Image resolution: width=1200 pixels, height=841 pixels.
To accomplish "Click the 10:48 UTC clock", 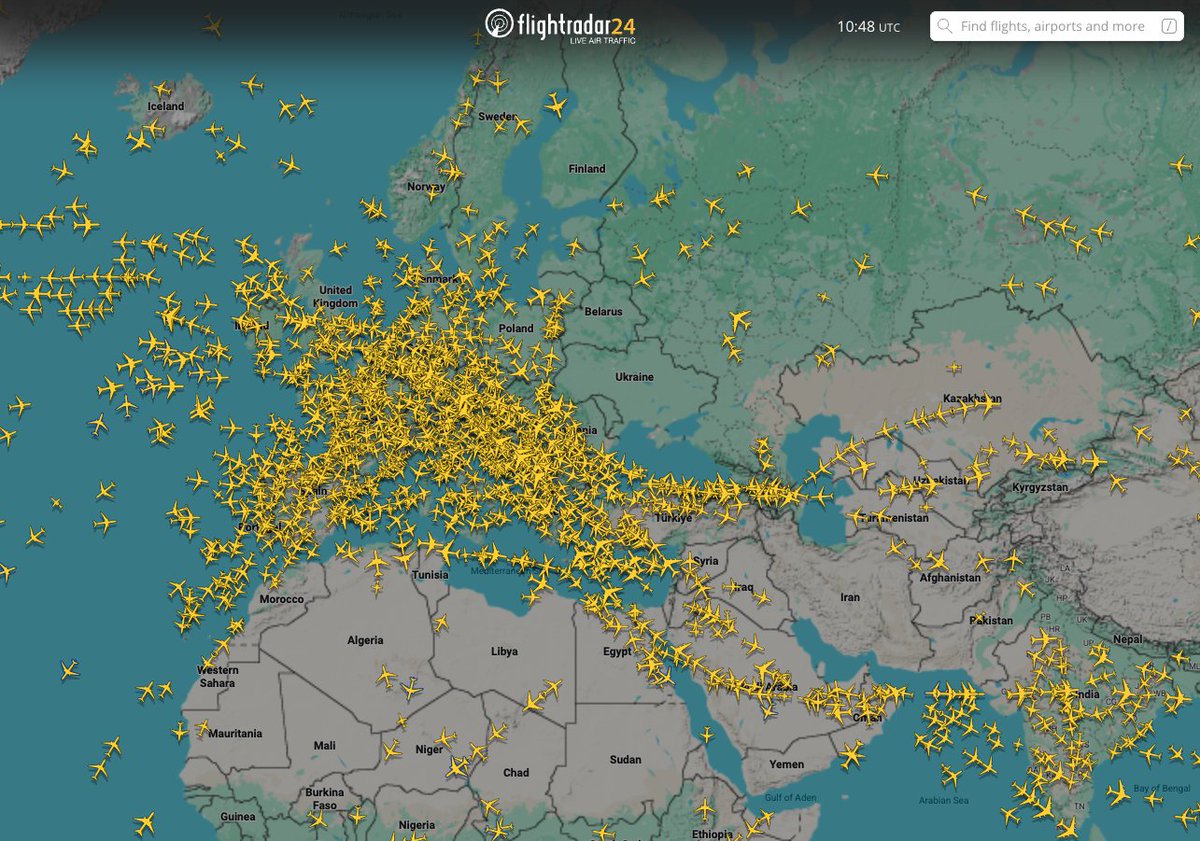I will [x=868, y=27].
